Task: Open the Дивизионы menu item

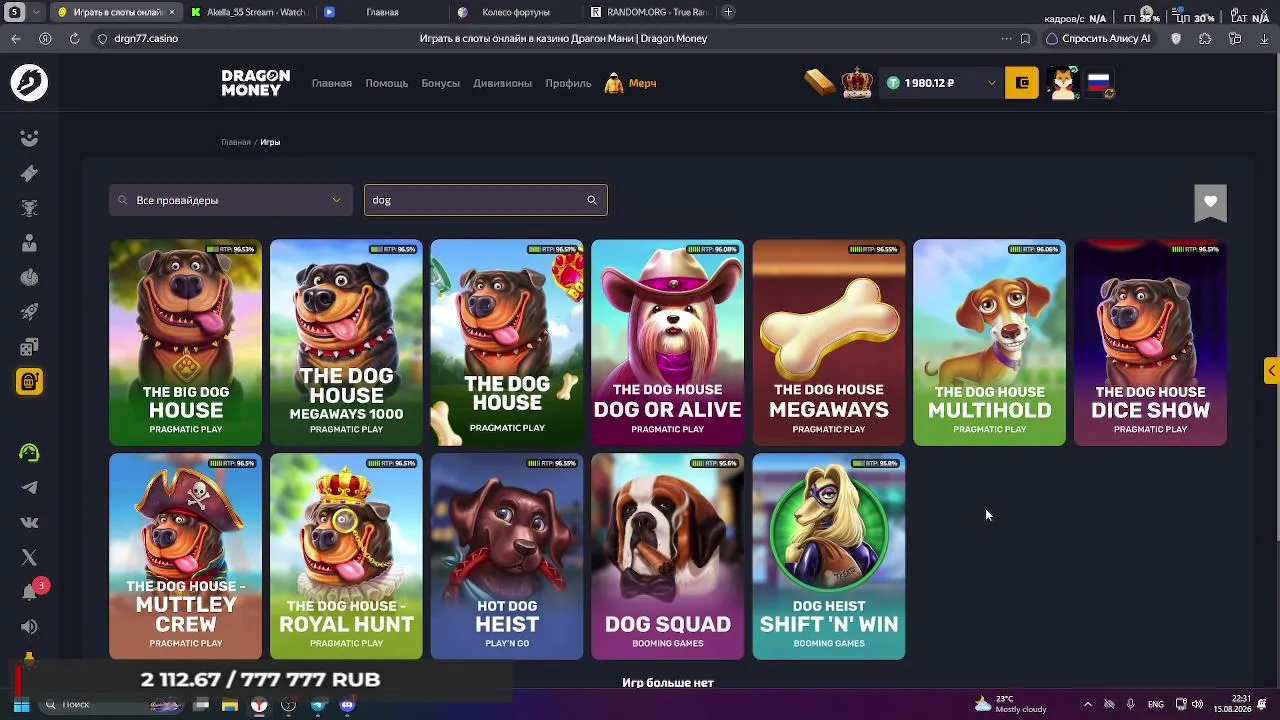Action: point(502,83)
